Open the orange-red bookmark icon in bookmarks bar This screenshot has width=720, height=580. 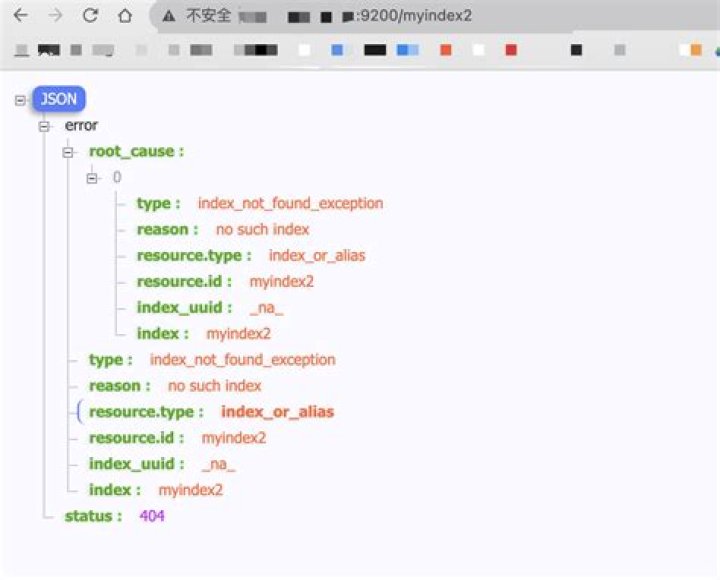(x=445, y=50)
